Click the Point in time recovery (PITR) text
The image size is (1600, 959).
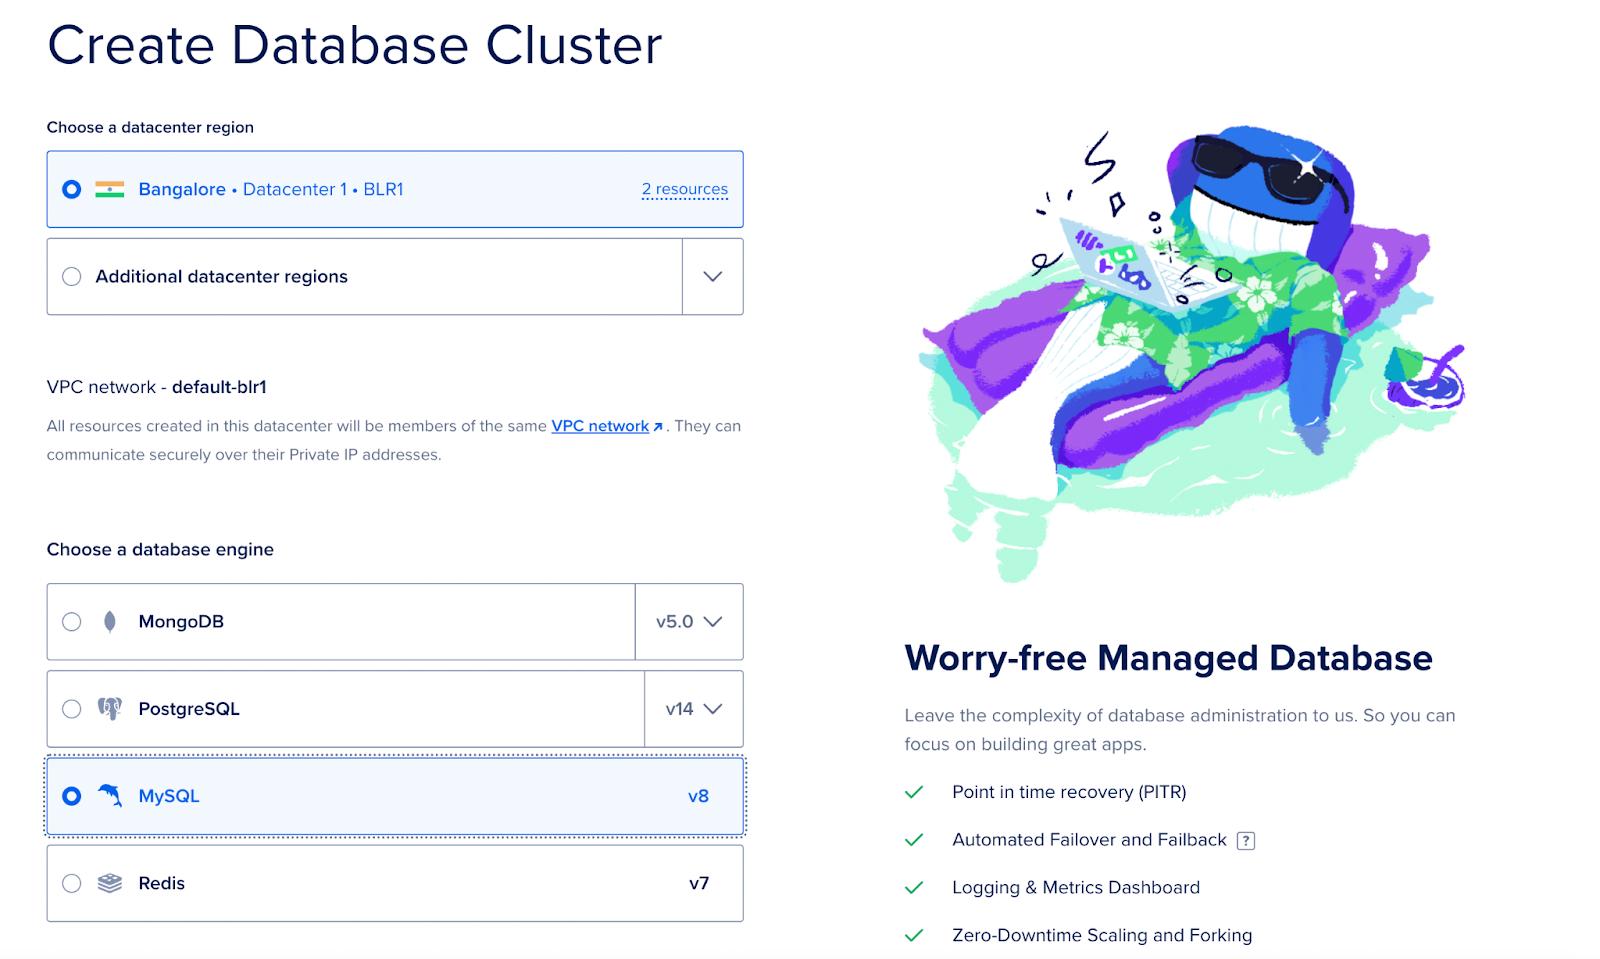pos(1069,792)
